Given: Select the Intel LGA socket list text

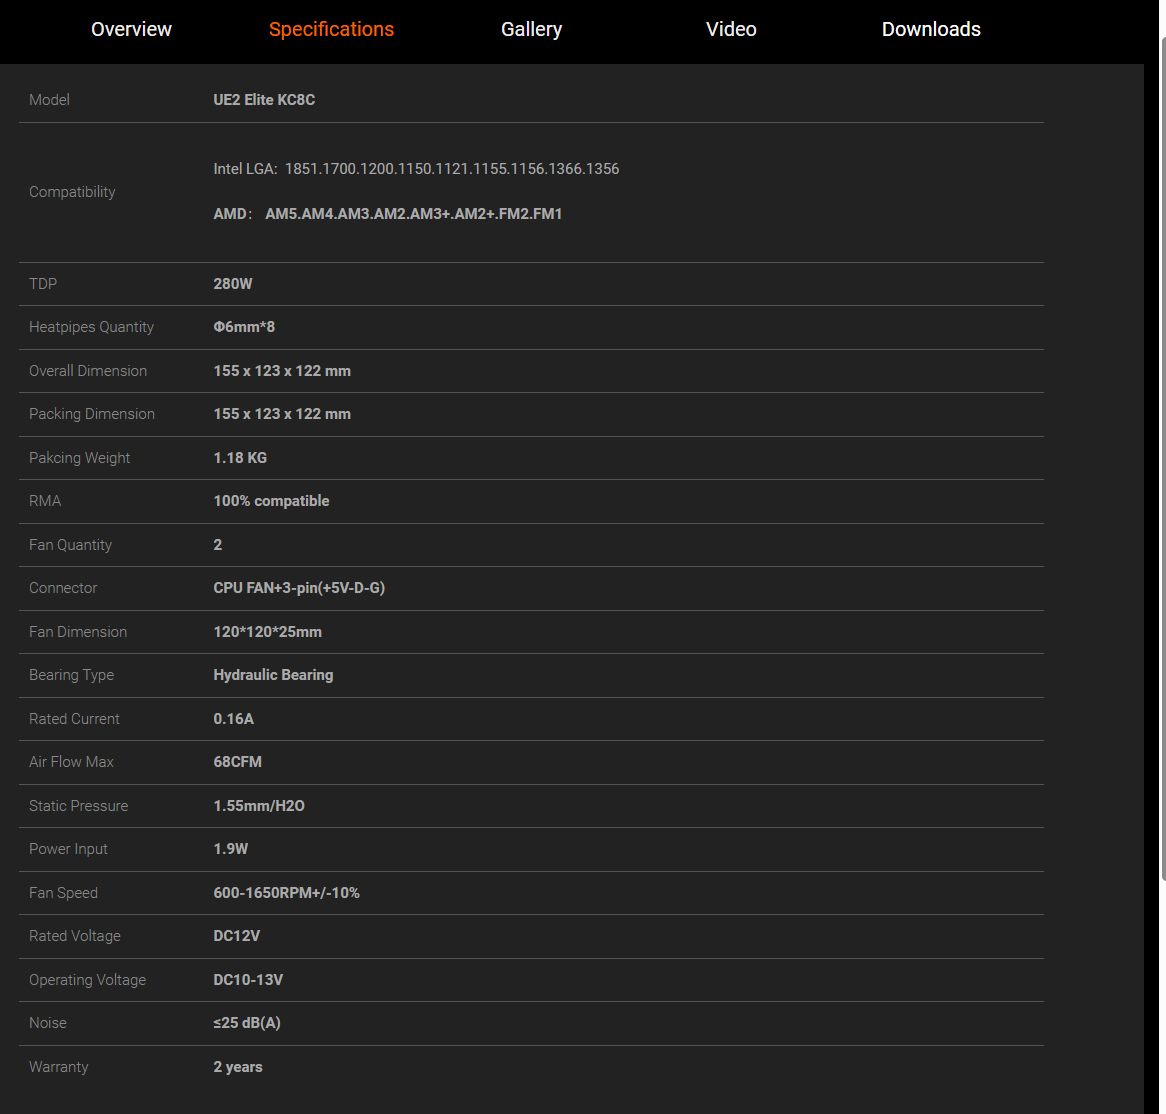Looking at the screenshot, I should (x=416, y=169).
